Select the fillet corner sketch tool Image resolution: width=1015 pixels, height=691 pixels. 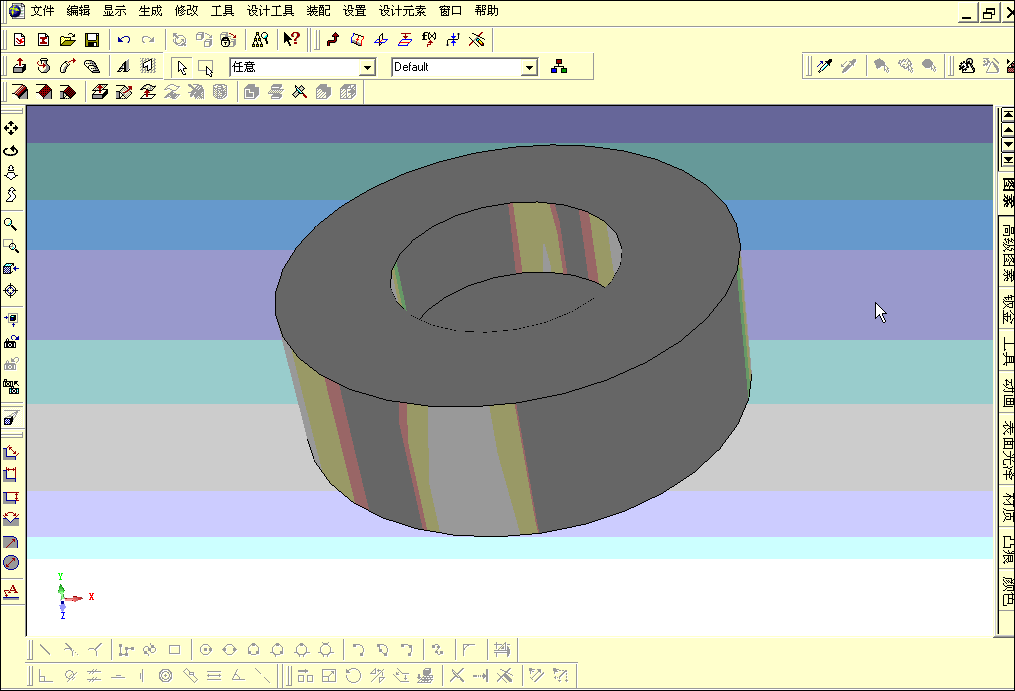(469, 650)
